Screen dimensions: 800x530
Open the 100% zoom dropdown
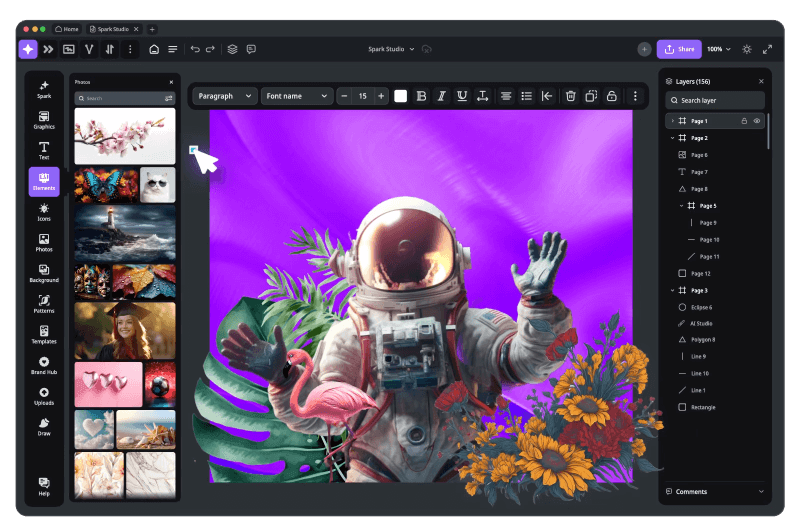(719, 49)
